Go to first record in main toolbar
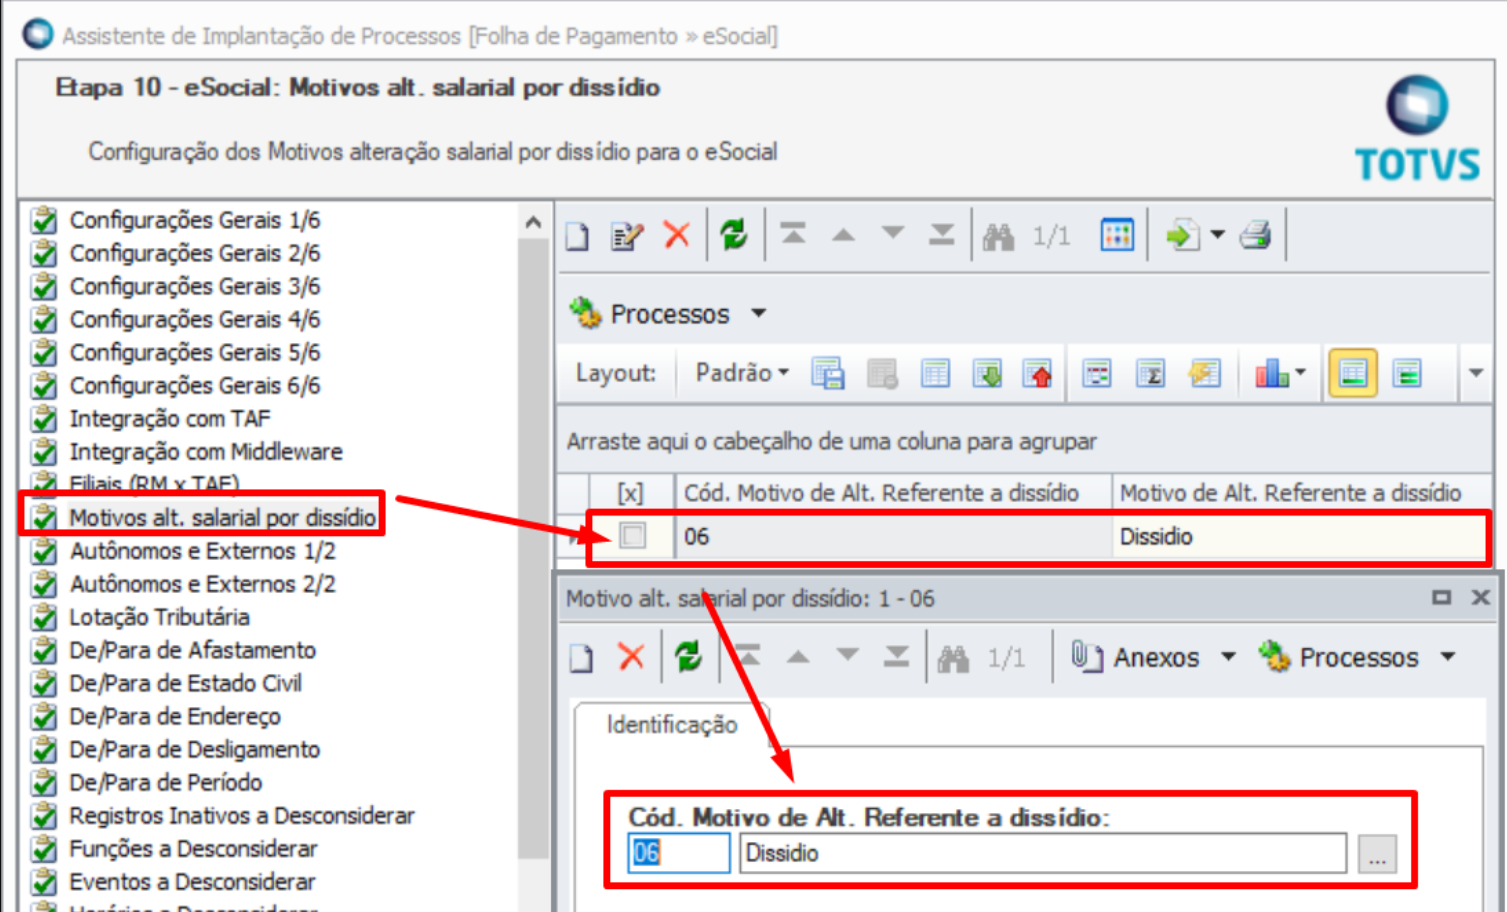This screenshot has width=1507, height=912. click(x=793, y=234)
